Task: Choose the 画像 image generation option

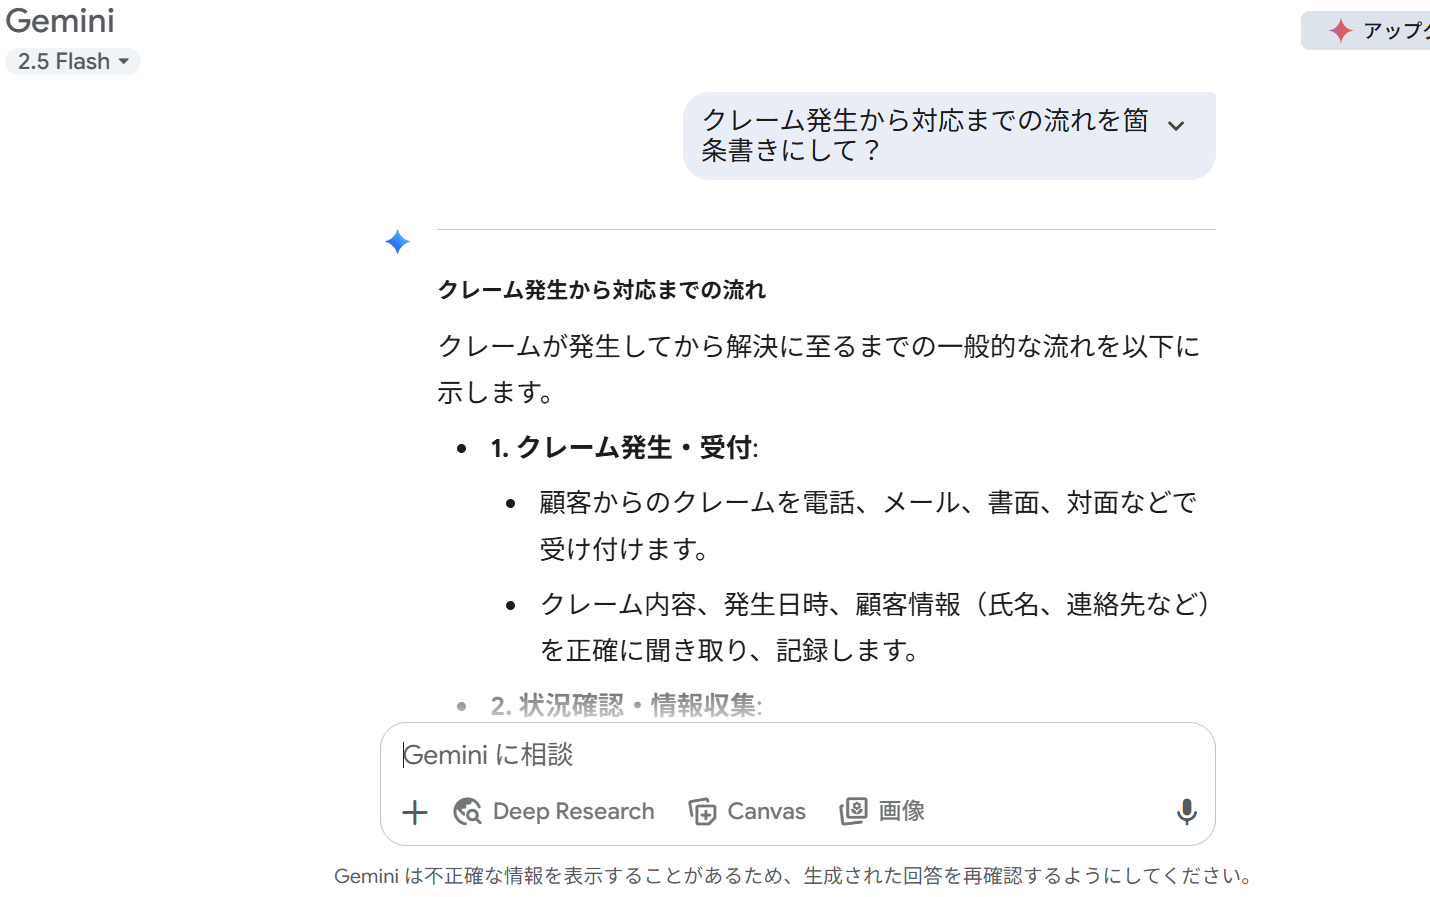Action: click(x=882, y=811)
